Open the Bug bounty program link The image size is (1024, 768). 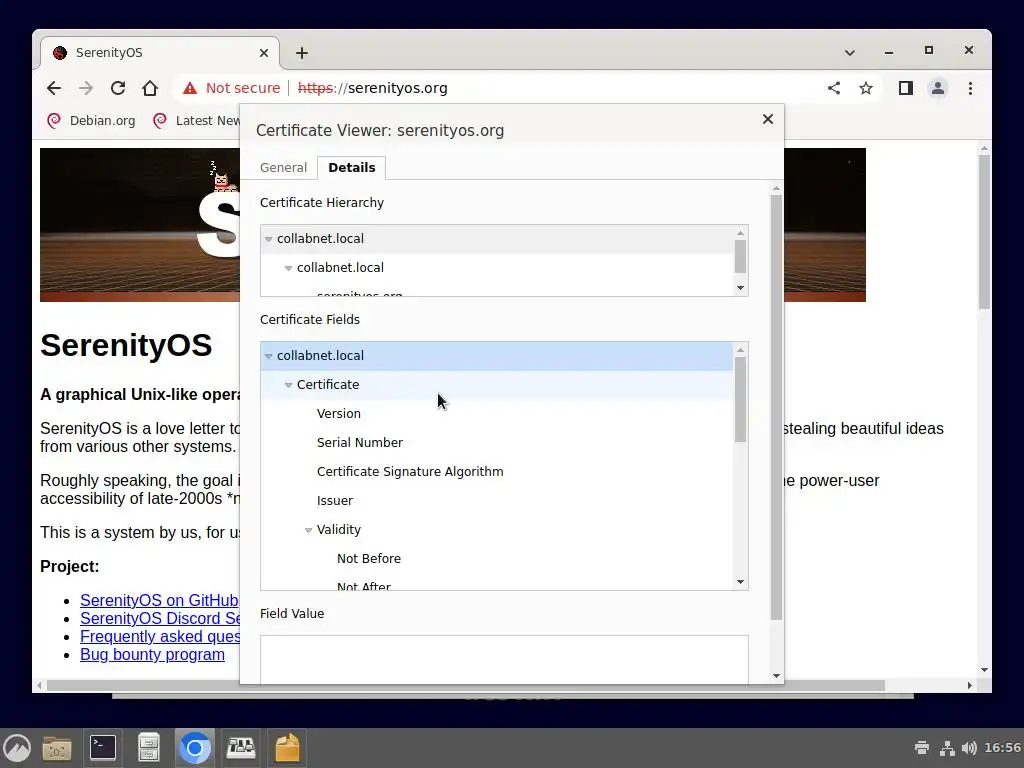pyautogui.click(x=152, y=654)
